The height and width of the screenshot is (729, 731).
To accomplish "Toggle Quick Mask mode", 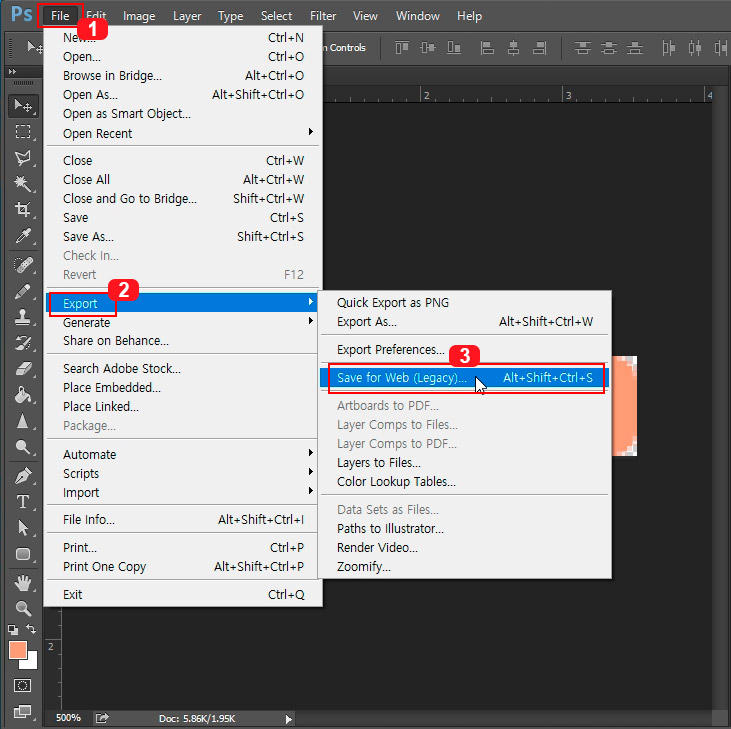I will click(x=22, y=686).
